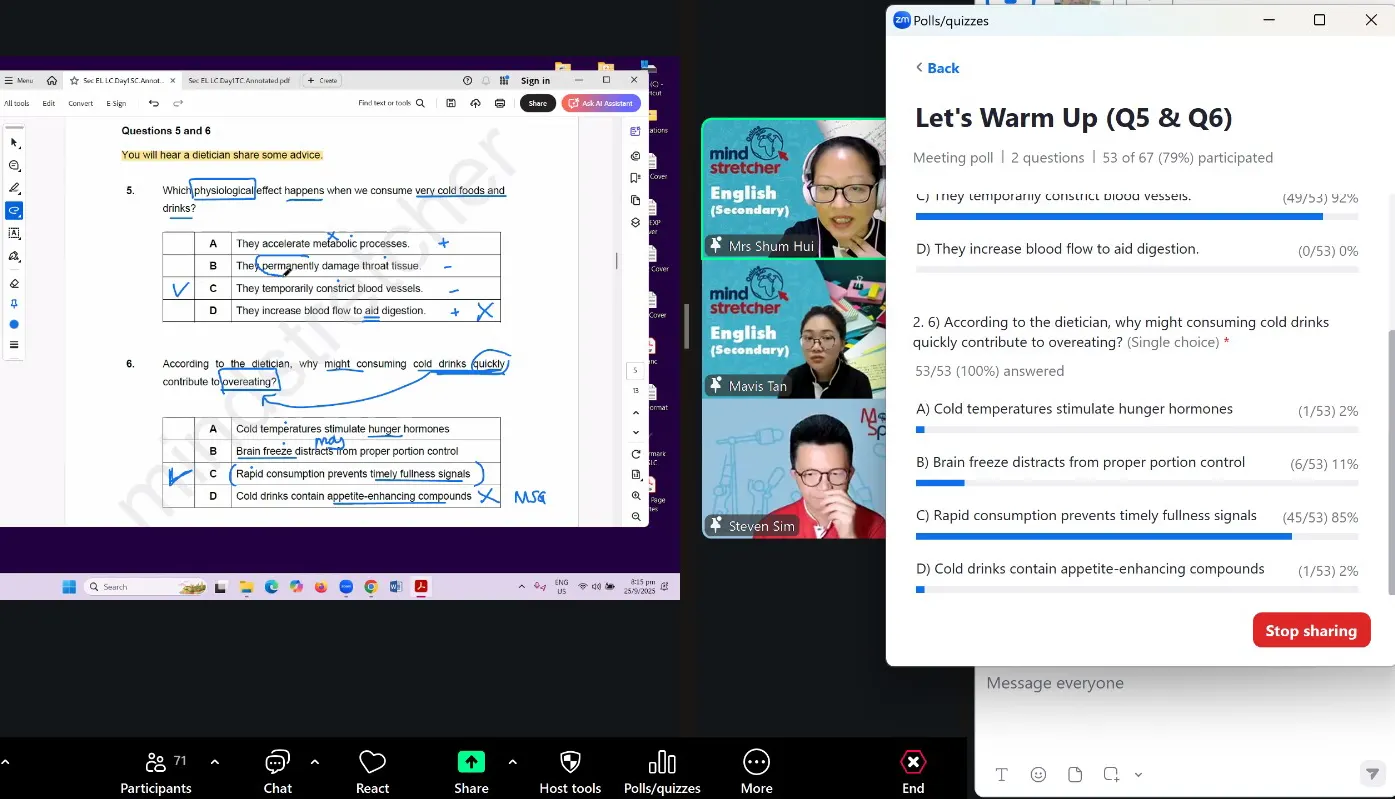Image resolution: width=1395 pixels, height=799 pixels.
Task: Expand the arrow next to Participants
Action: 214,762
